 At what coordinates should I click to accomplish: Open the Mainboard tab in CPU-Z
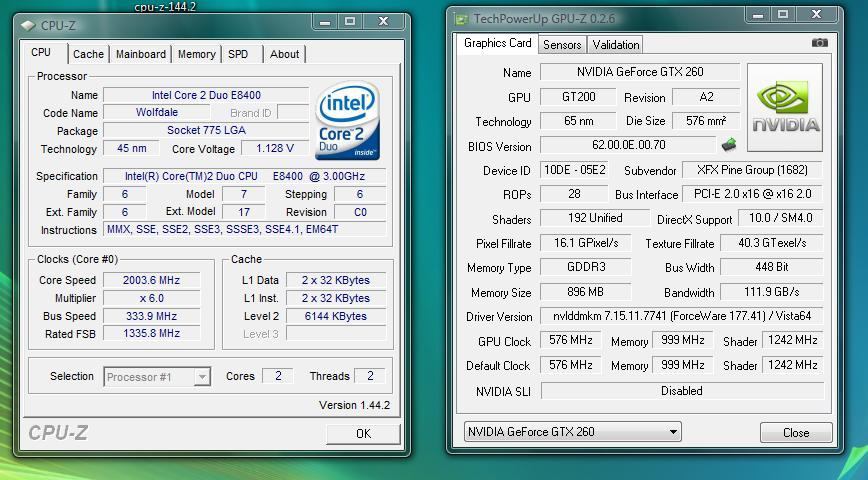click(141, 54)
